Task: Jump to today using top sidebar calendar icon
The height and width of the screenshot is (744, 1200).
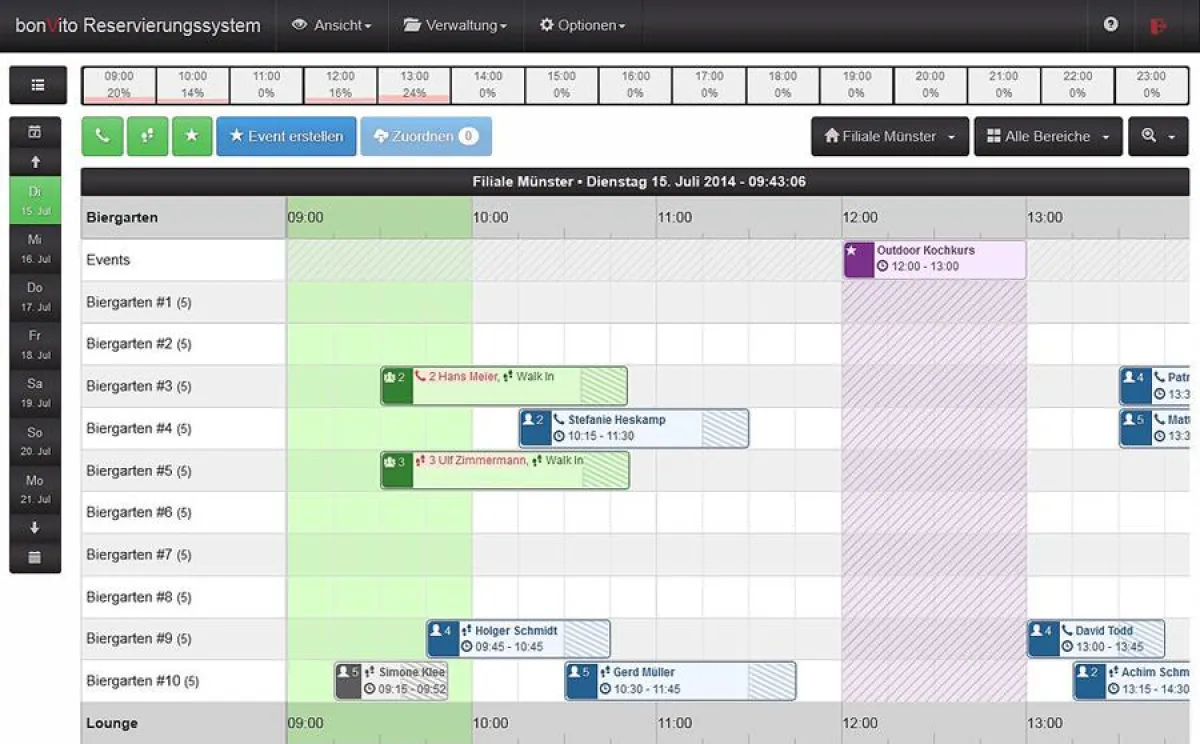Action: [x=35, y=132]
